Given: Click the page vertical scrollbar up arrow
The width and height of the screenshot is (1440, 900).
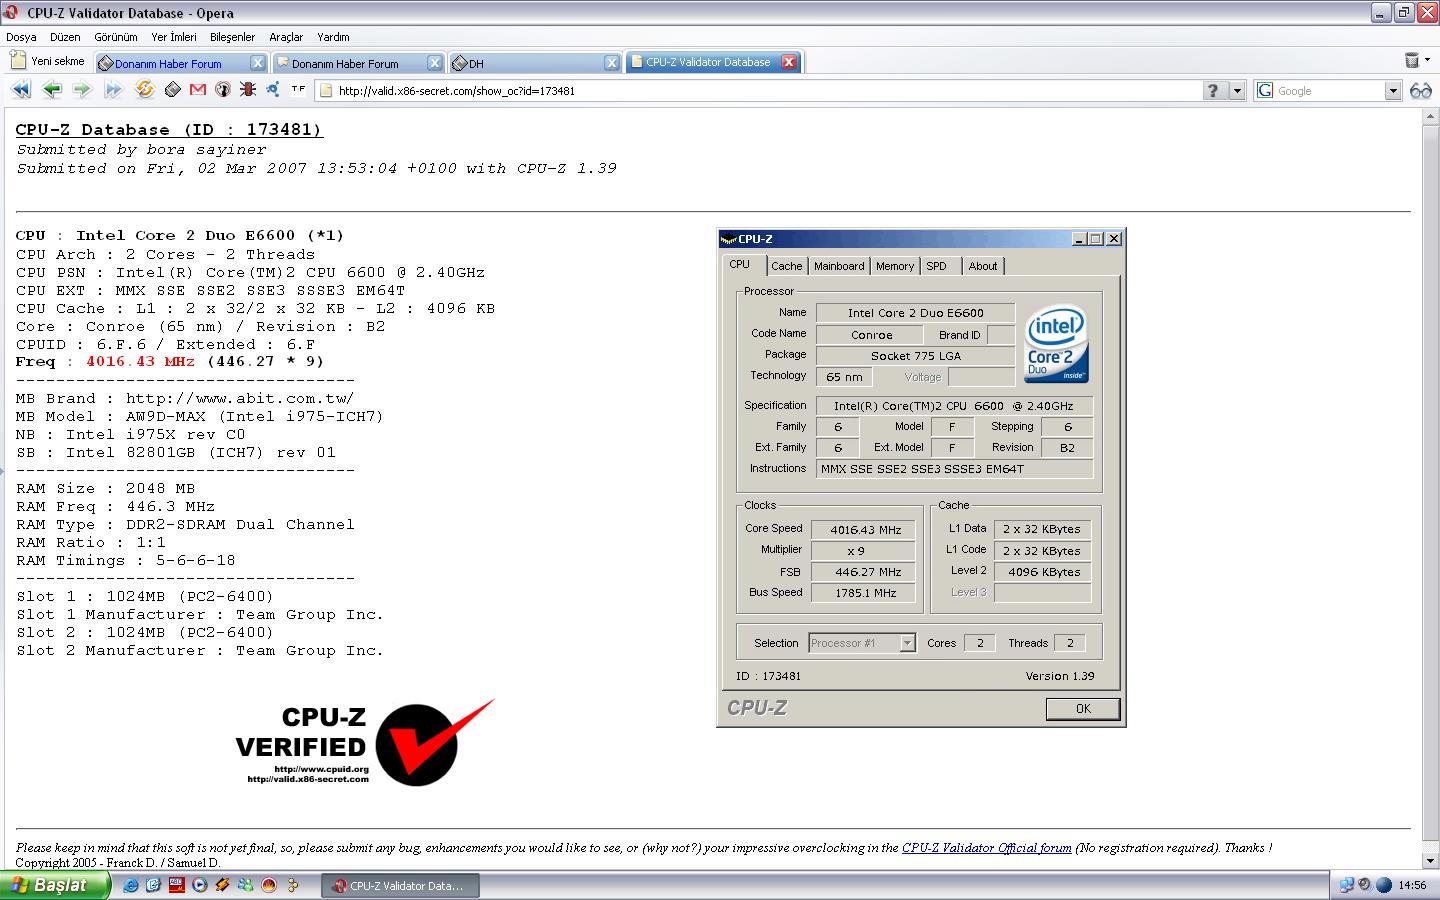Looking at the screenshot, I should pyautogui.click(x=1431, y=116).
